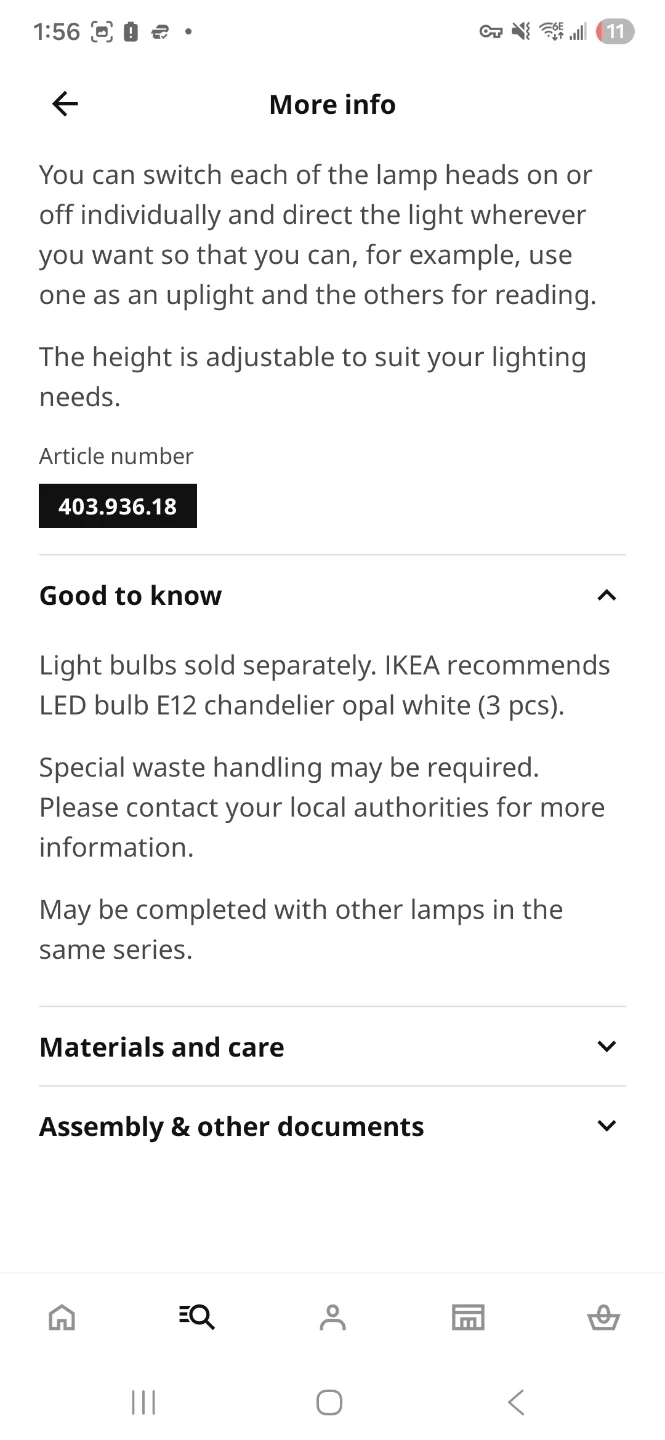Open the Materials and care section

[x=162, y=1047]
